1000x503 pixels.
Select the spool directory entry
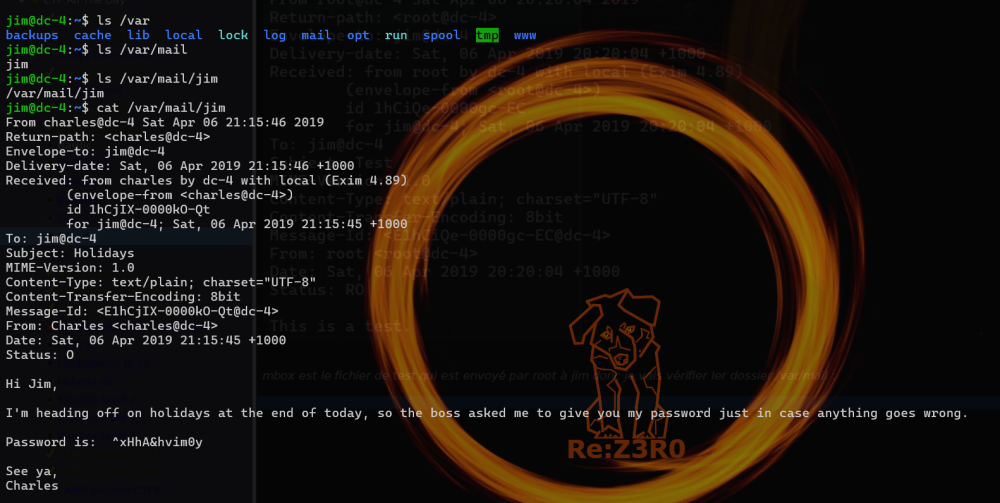pos(441,35)
